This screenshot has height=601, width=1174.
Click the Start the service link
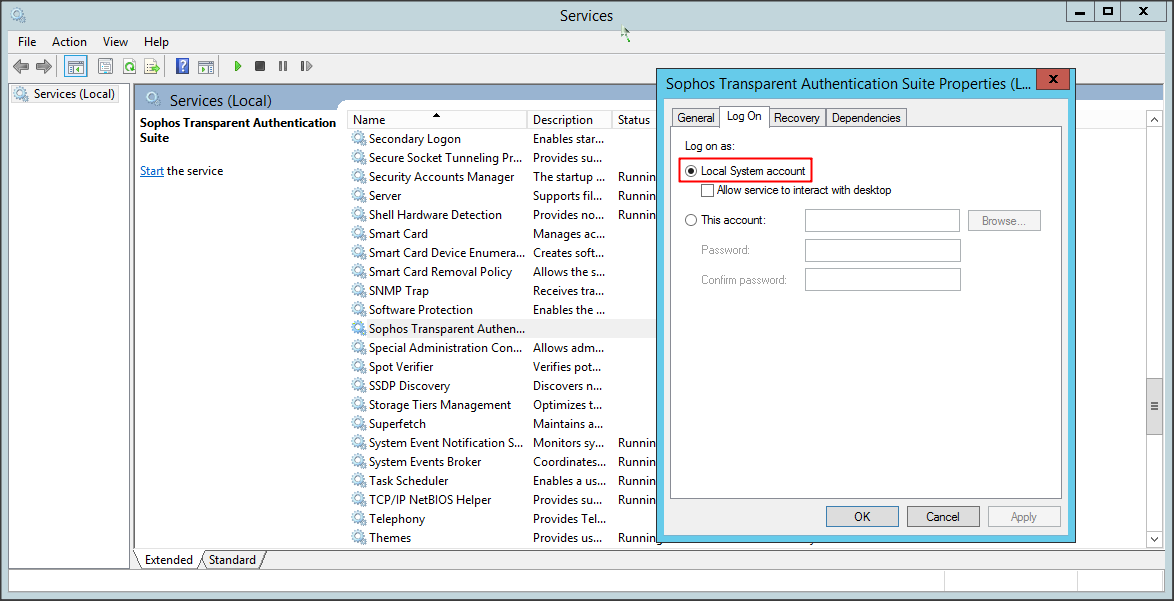pos(152,171)
